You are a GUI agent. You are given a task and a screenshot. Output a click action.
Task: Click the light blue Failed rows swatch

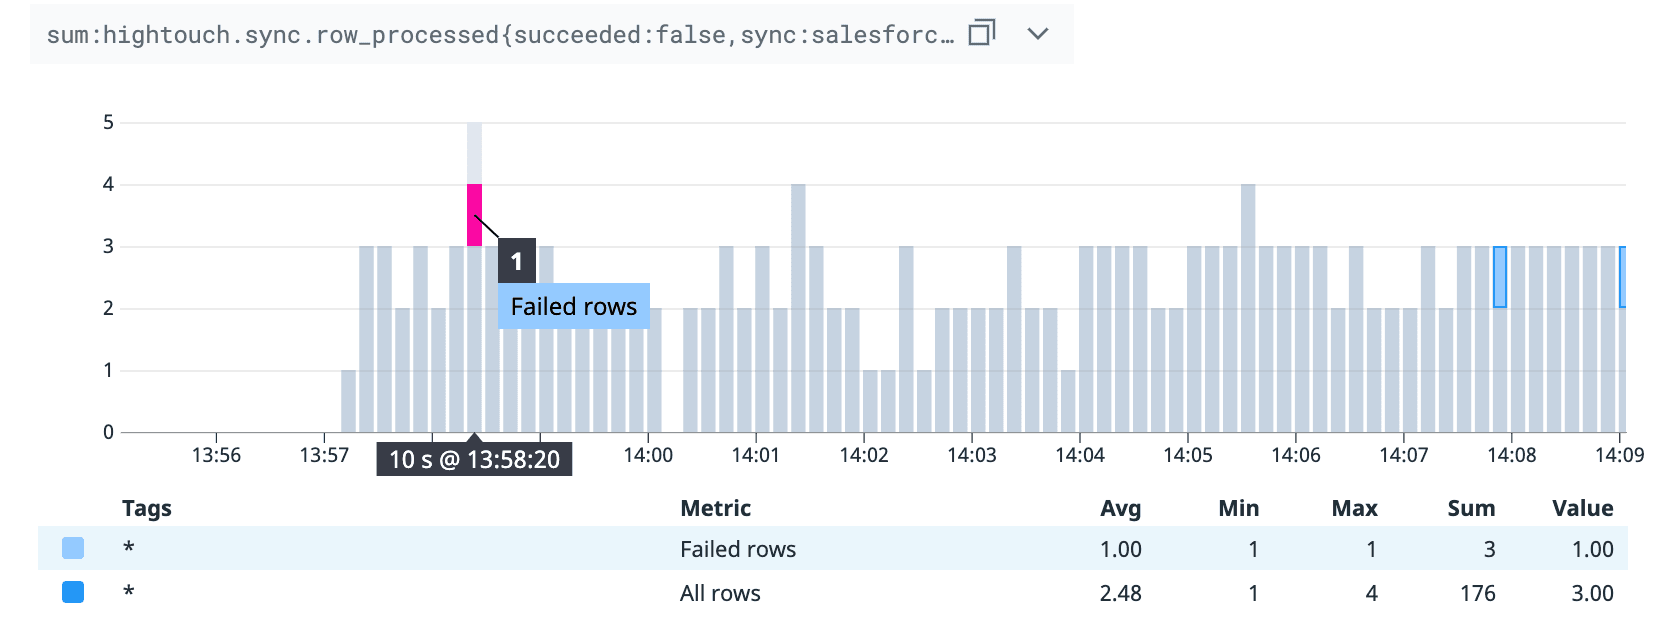click(x=73, y=548)
